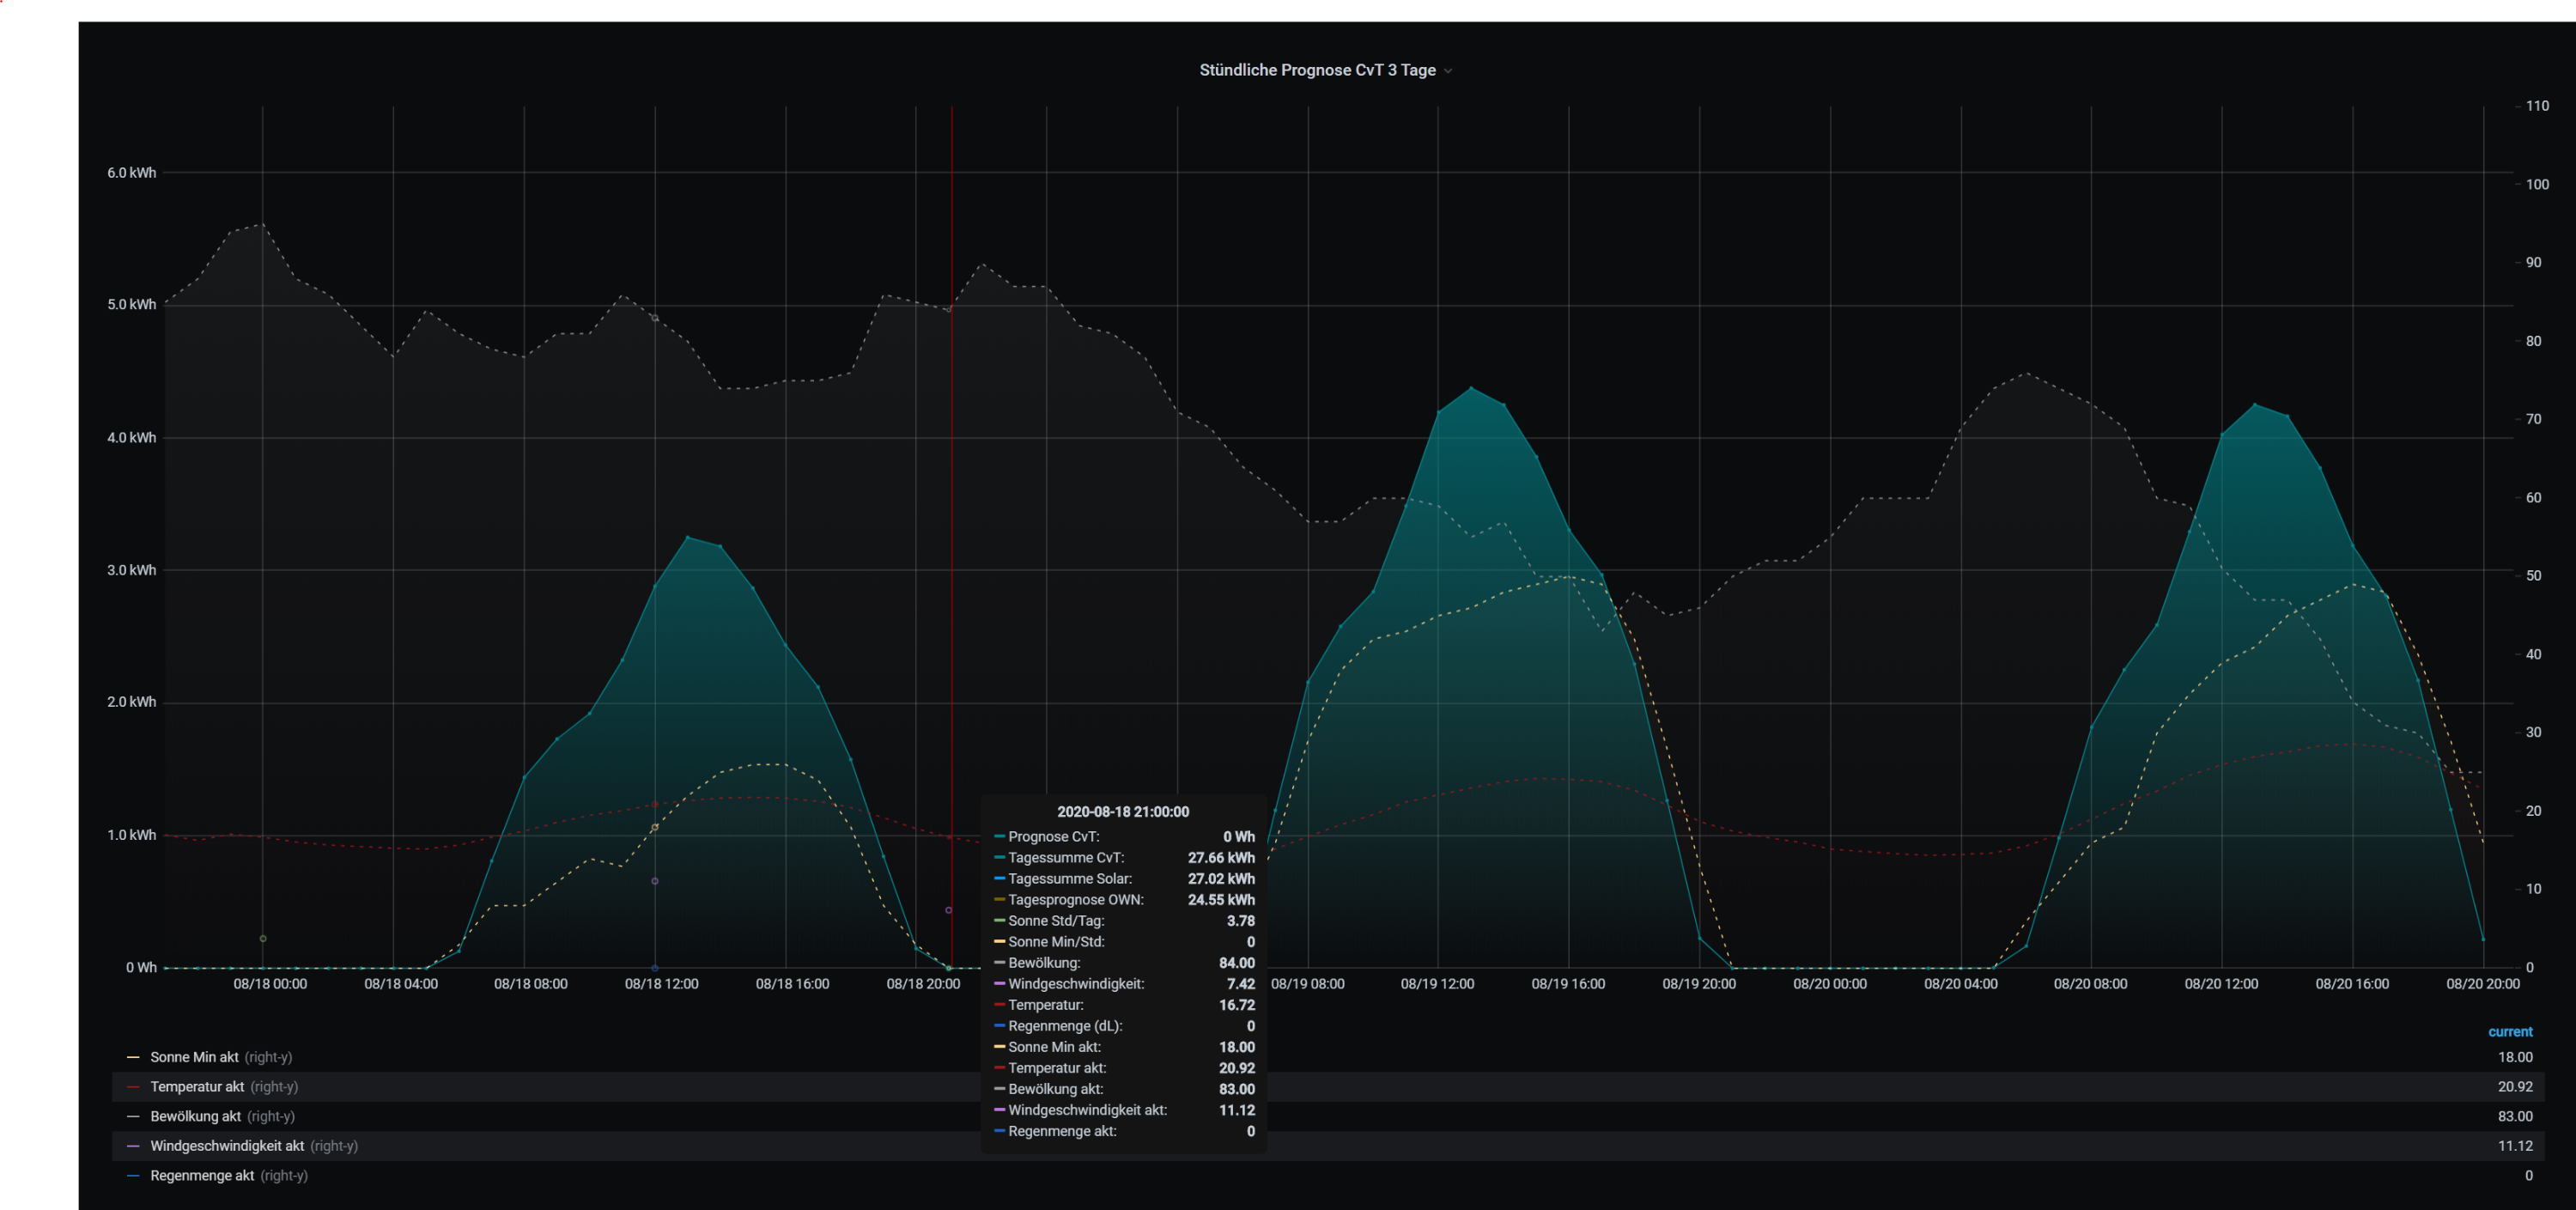Select Regenmenge akt legend entry
This screenshot has height=1210, width=2576.
point(202,1176)
